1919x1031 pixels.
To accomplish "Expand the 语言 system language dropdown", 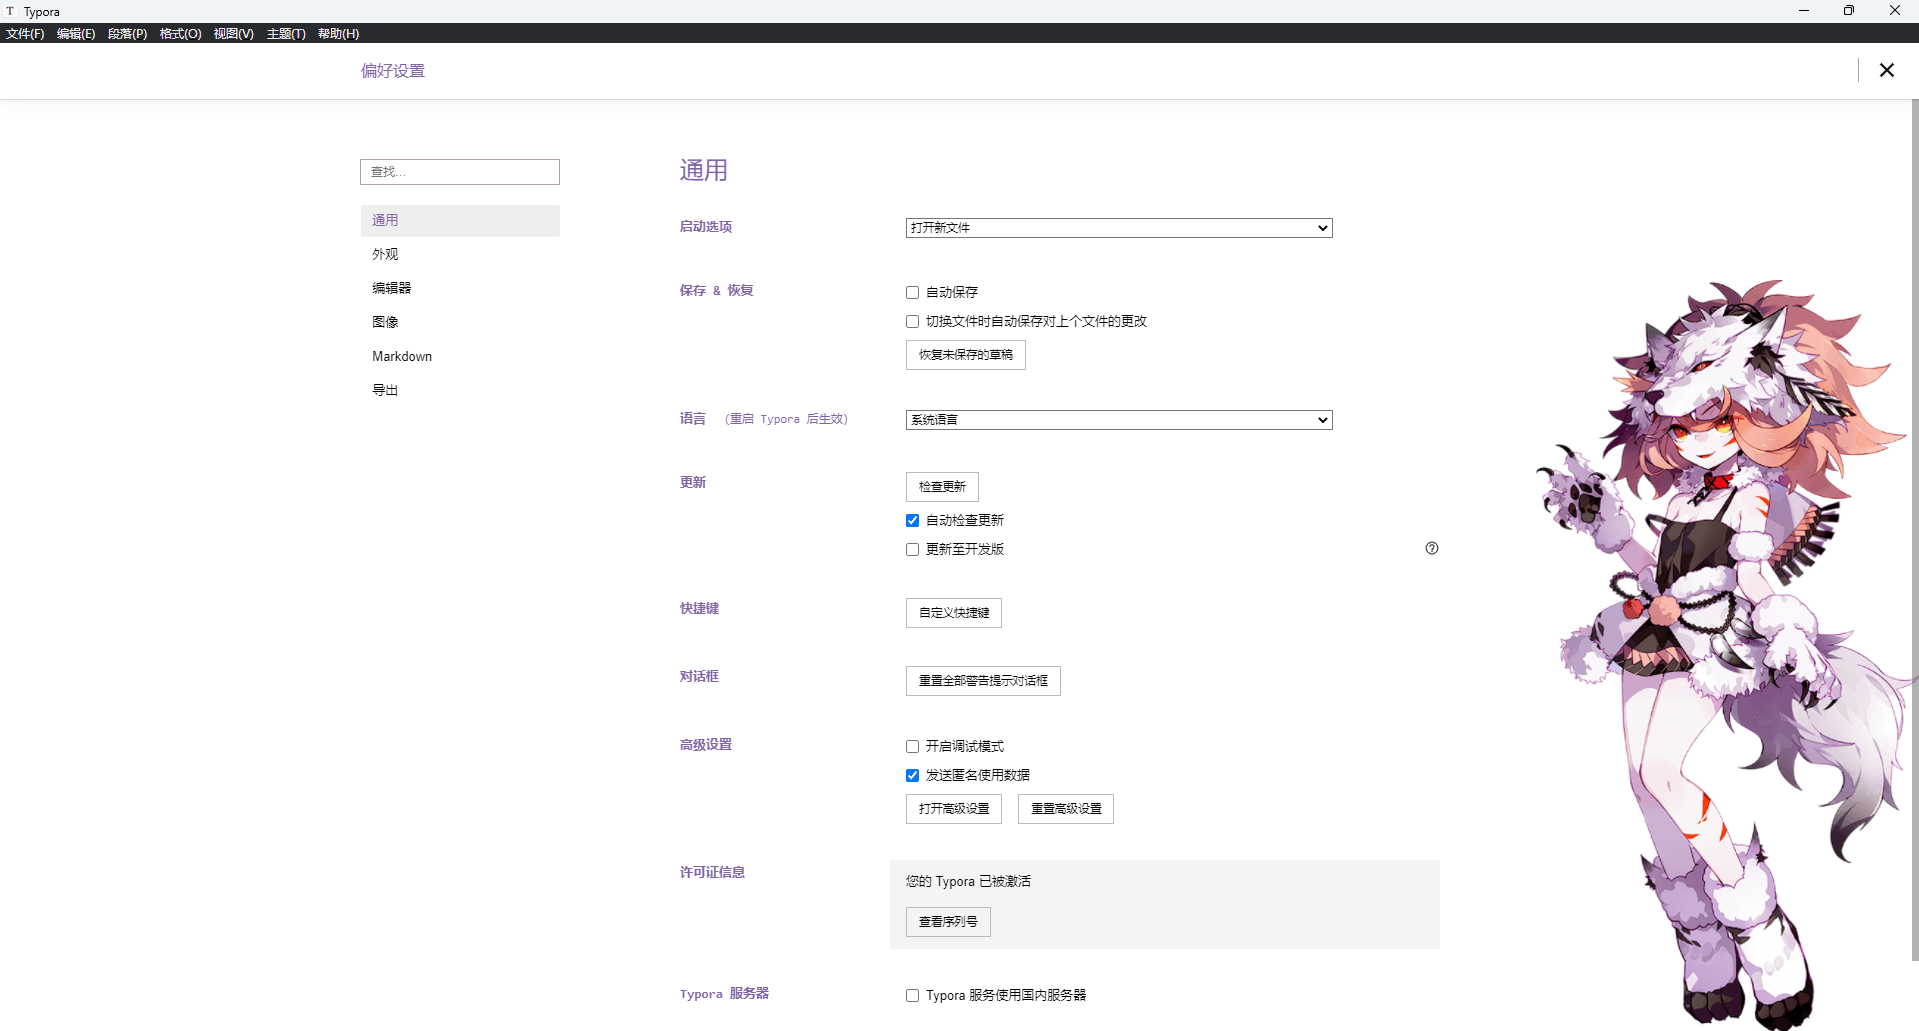I will (x=1118, y=420).
